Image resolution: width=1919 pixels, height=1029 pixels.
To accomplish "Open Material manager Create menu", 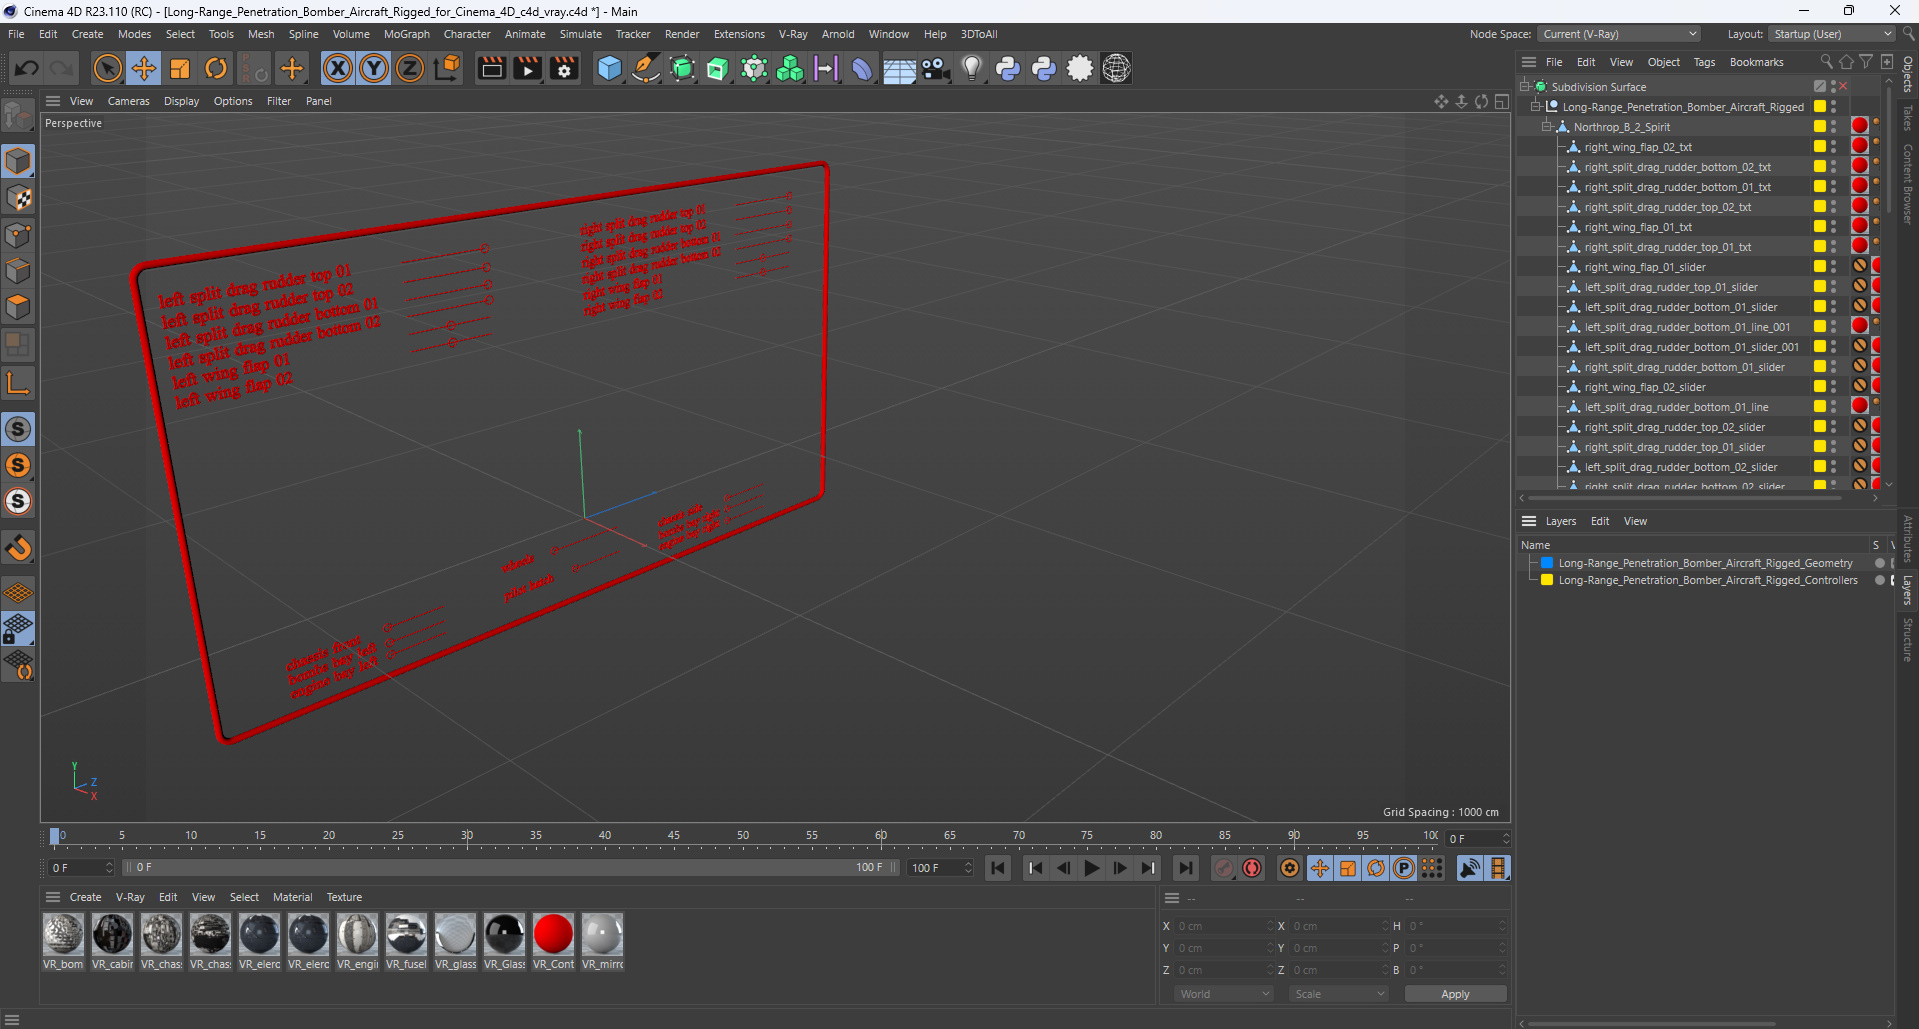I will pyautogui.click(x=85, y=897).
